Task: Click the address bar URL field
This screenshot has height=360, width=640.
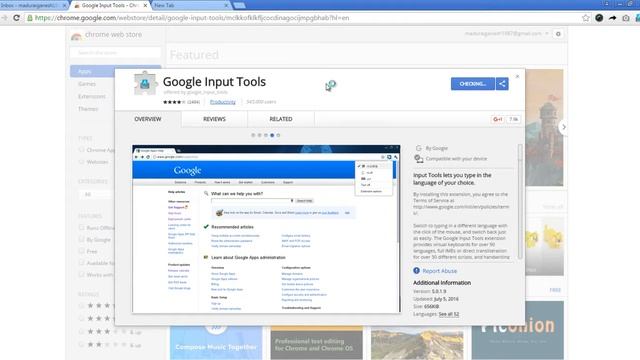Action: (x=302, y=18)
